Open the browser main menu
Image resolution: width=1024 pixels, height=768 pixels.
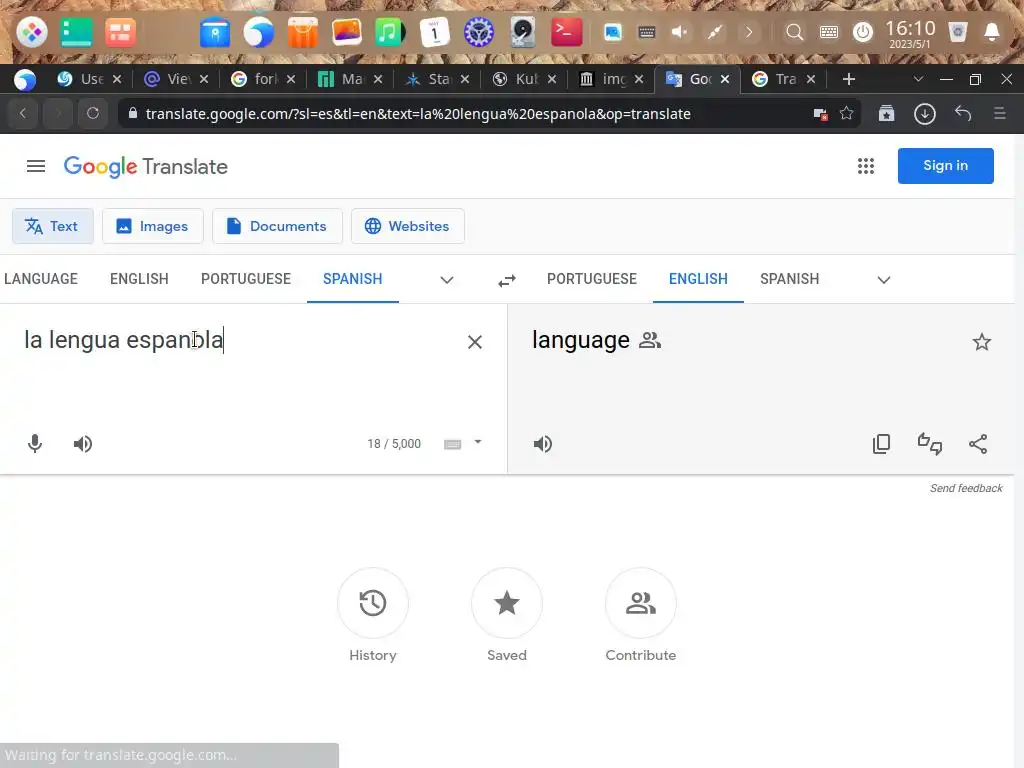tap(999, 114)
